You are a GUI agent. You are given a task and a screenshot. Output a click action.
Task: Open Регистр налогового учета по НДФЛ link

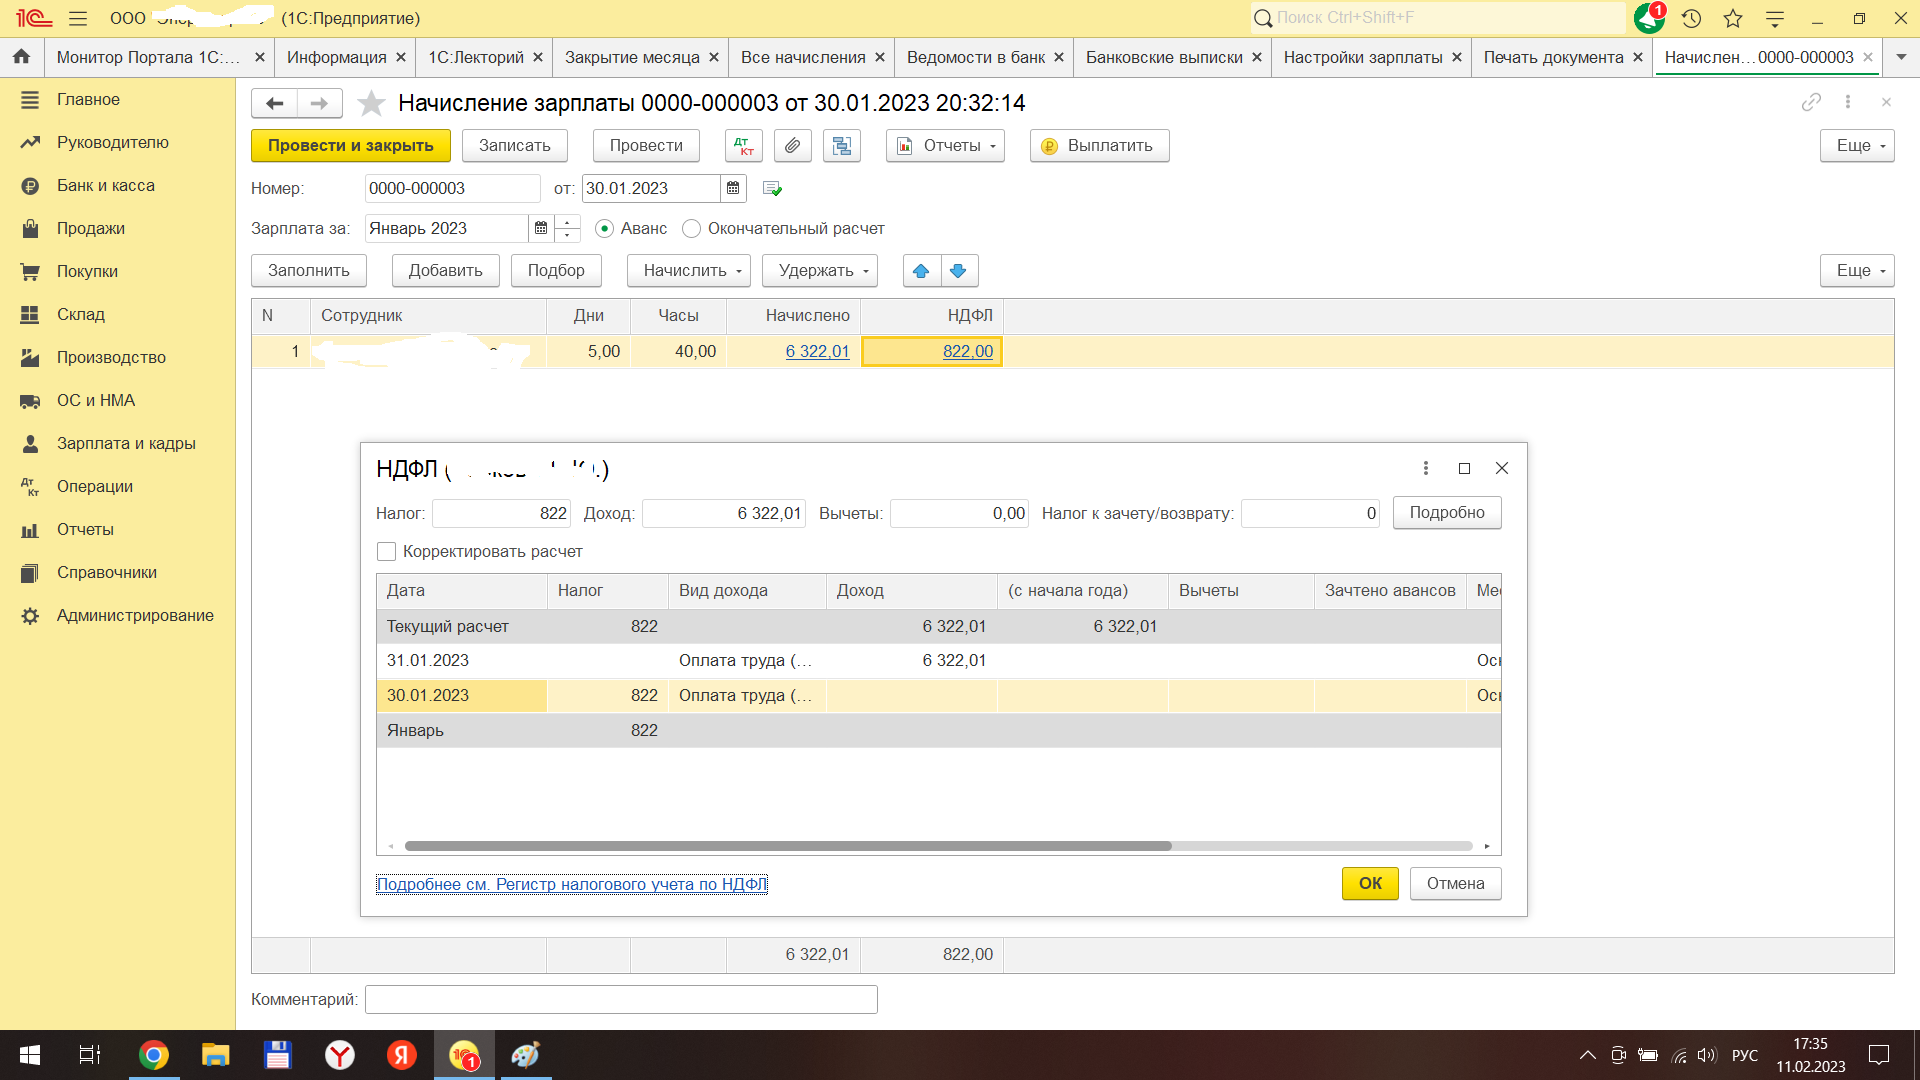click(x=571, y=884)
